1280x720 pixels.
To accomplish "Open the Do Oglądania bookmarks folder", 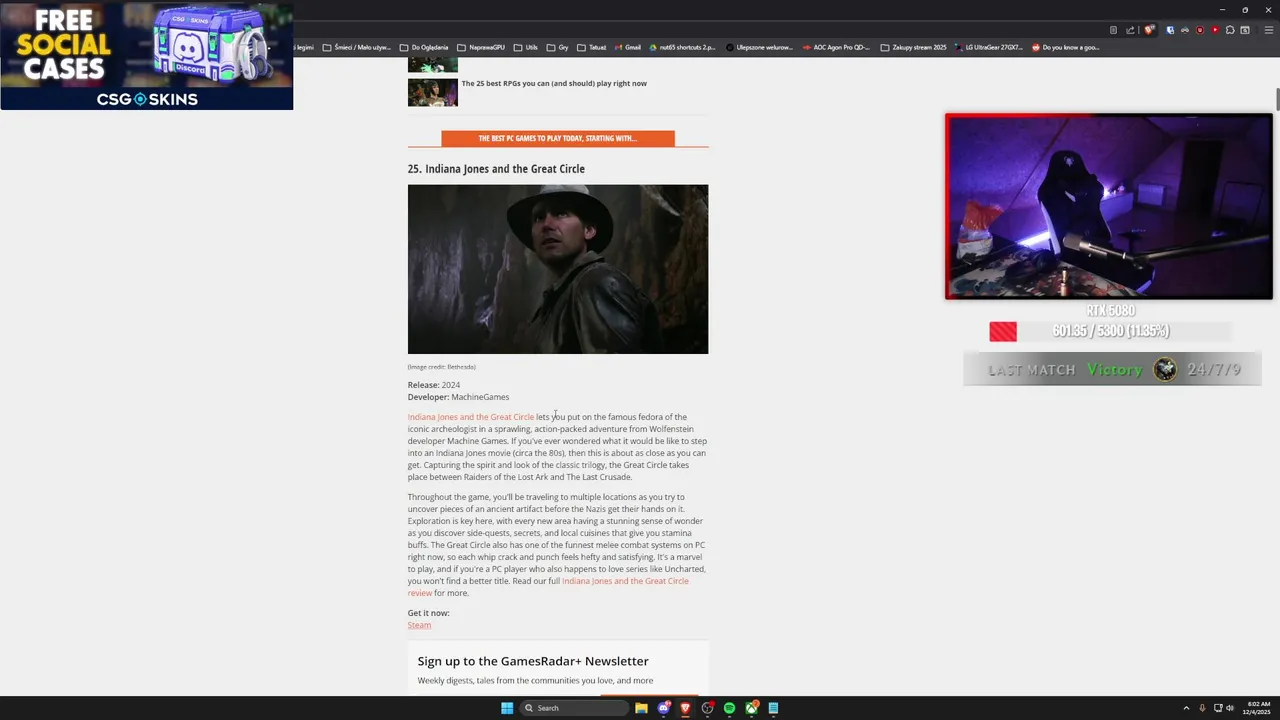I will (424, 47).
